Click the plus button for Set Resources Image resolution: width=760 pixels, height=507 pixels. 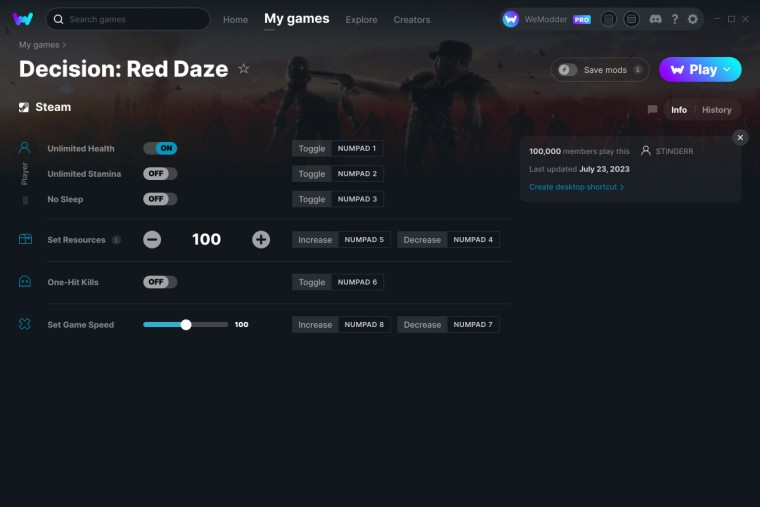[261, 239]
